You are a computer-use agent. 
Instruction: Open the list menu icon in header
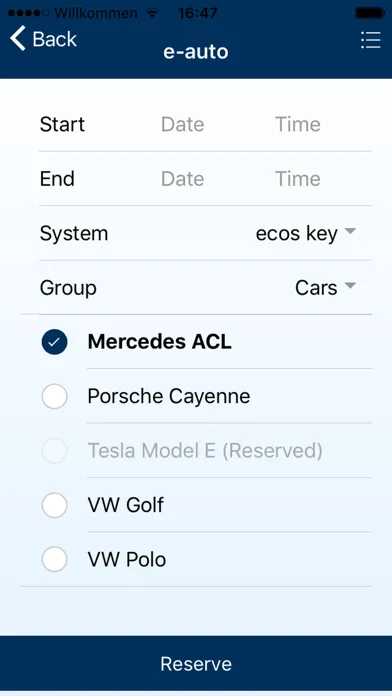pyautogui.click(x=371, y=40)
